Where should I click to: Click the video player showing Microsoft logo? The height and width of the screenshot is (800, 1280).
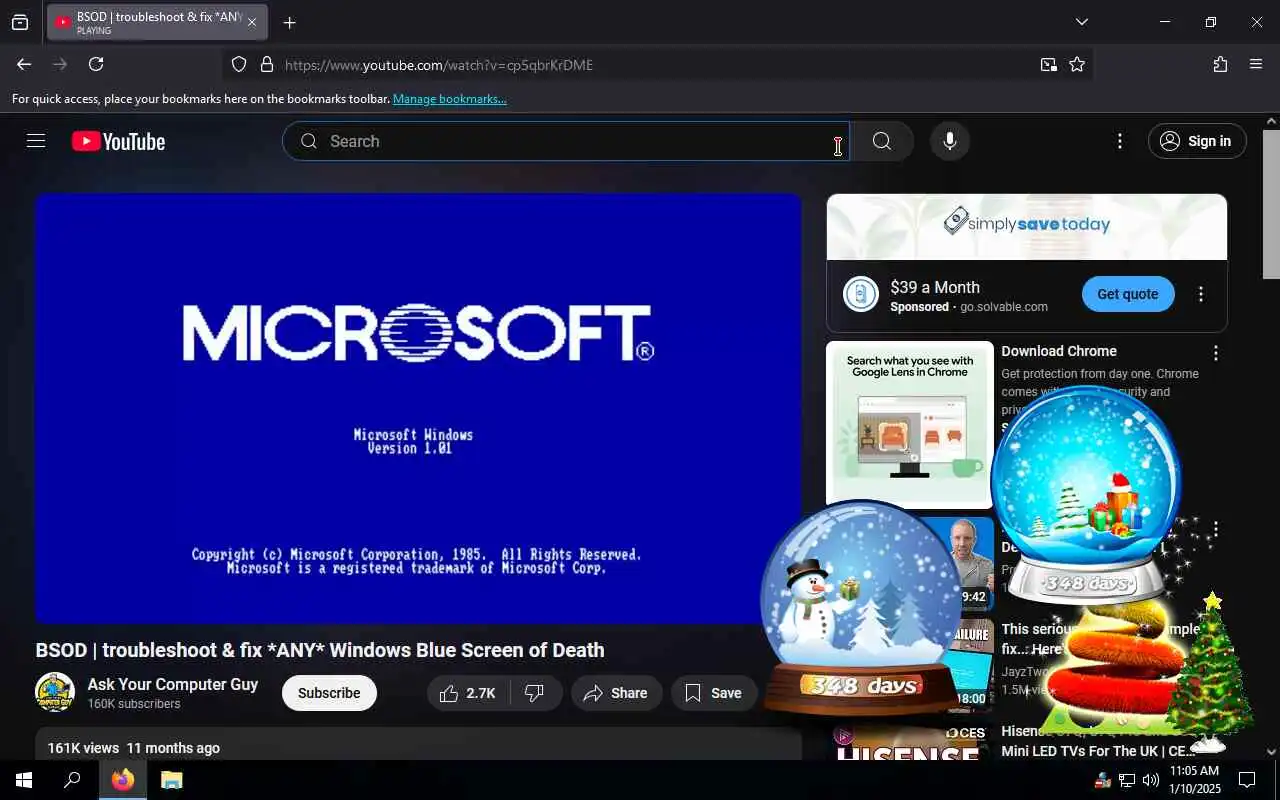pos(418,409)
